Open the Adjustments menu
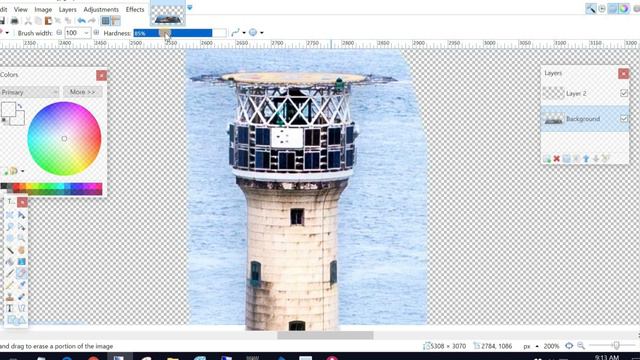The width and height of the screenshot is (640, 360). coord(101,9)
